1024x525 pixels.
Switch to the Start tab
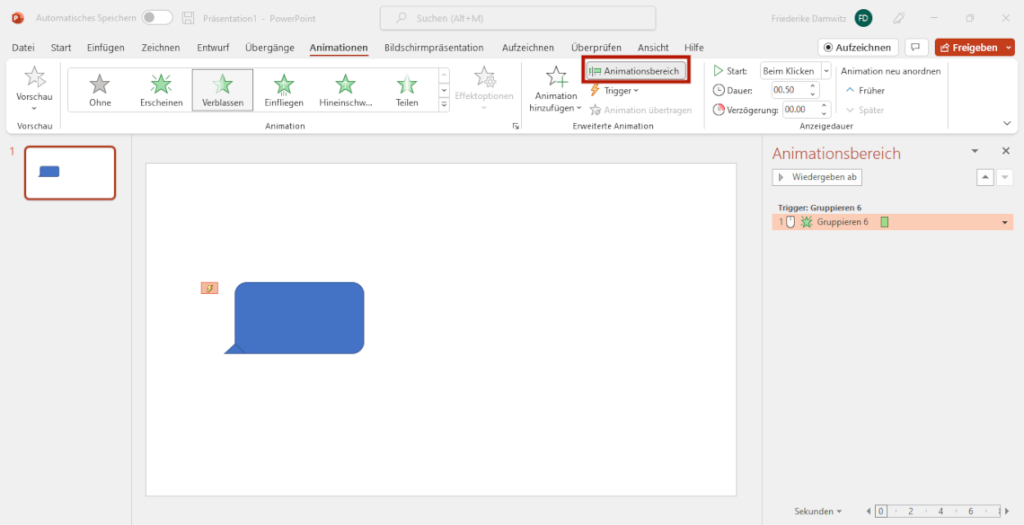[x=61, y=48]
